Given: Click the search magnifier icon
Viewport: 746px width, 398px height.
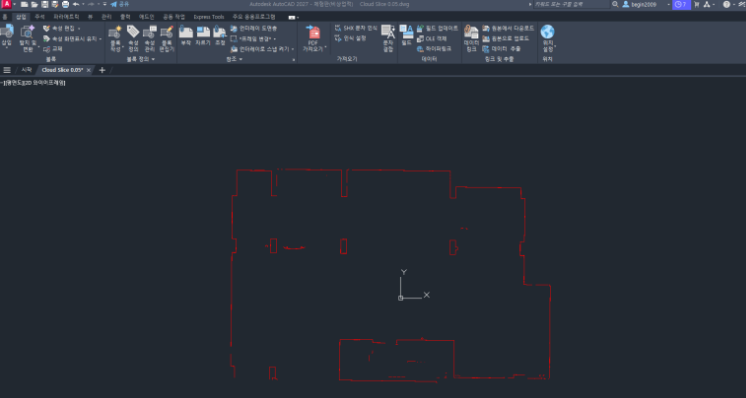Looking at the screenshot, I should click(x=615, y=4).
